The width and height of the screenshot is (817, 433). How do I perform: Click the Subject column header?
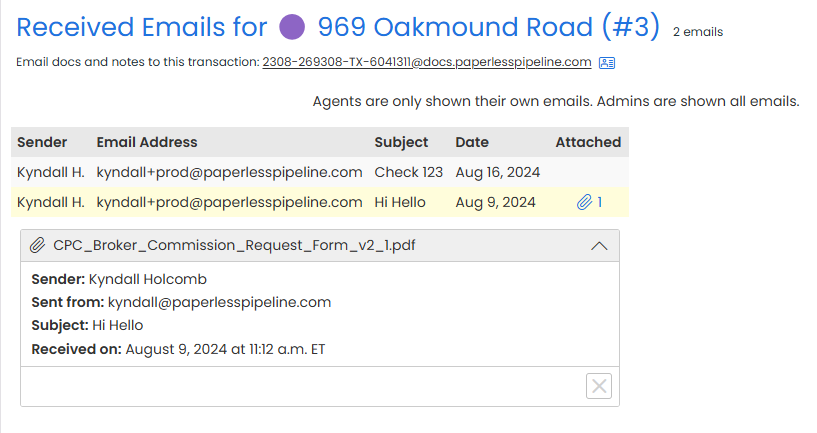pos(401,142)
